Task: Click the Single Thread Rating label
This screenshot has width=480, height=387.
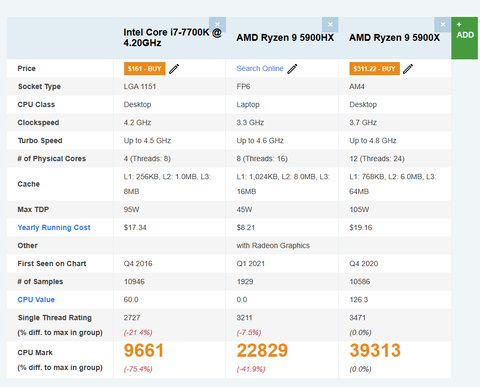Action: 55,317
